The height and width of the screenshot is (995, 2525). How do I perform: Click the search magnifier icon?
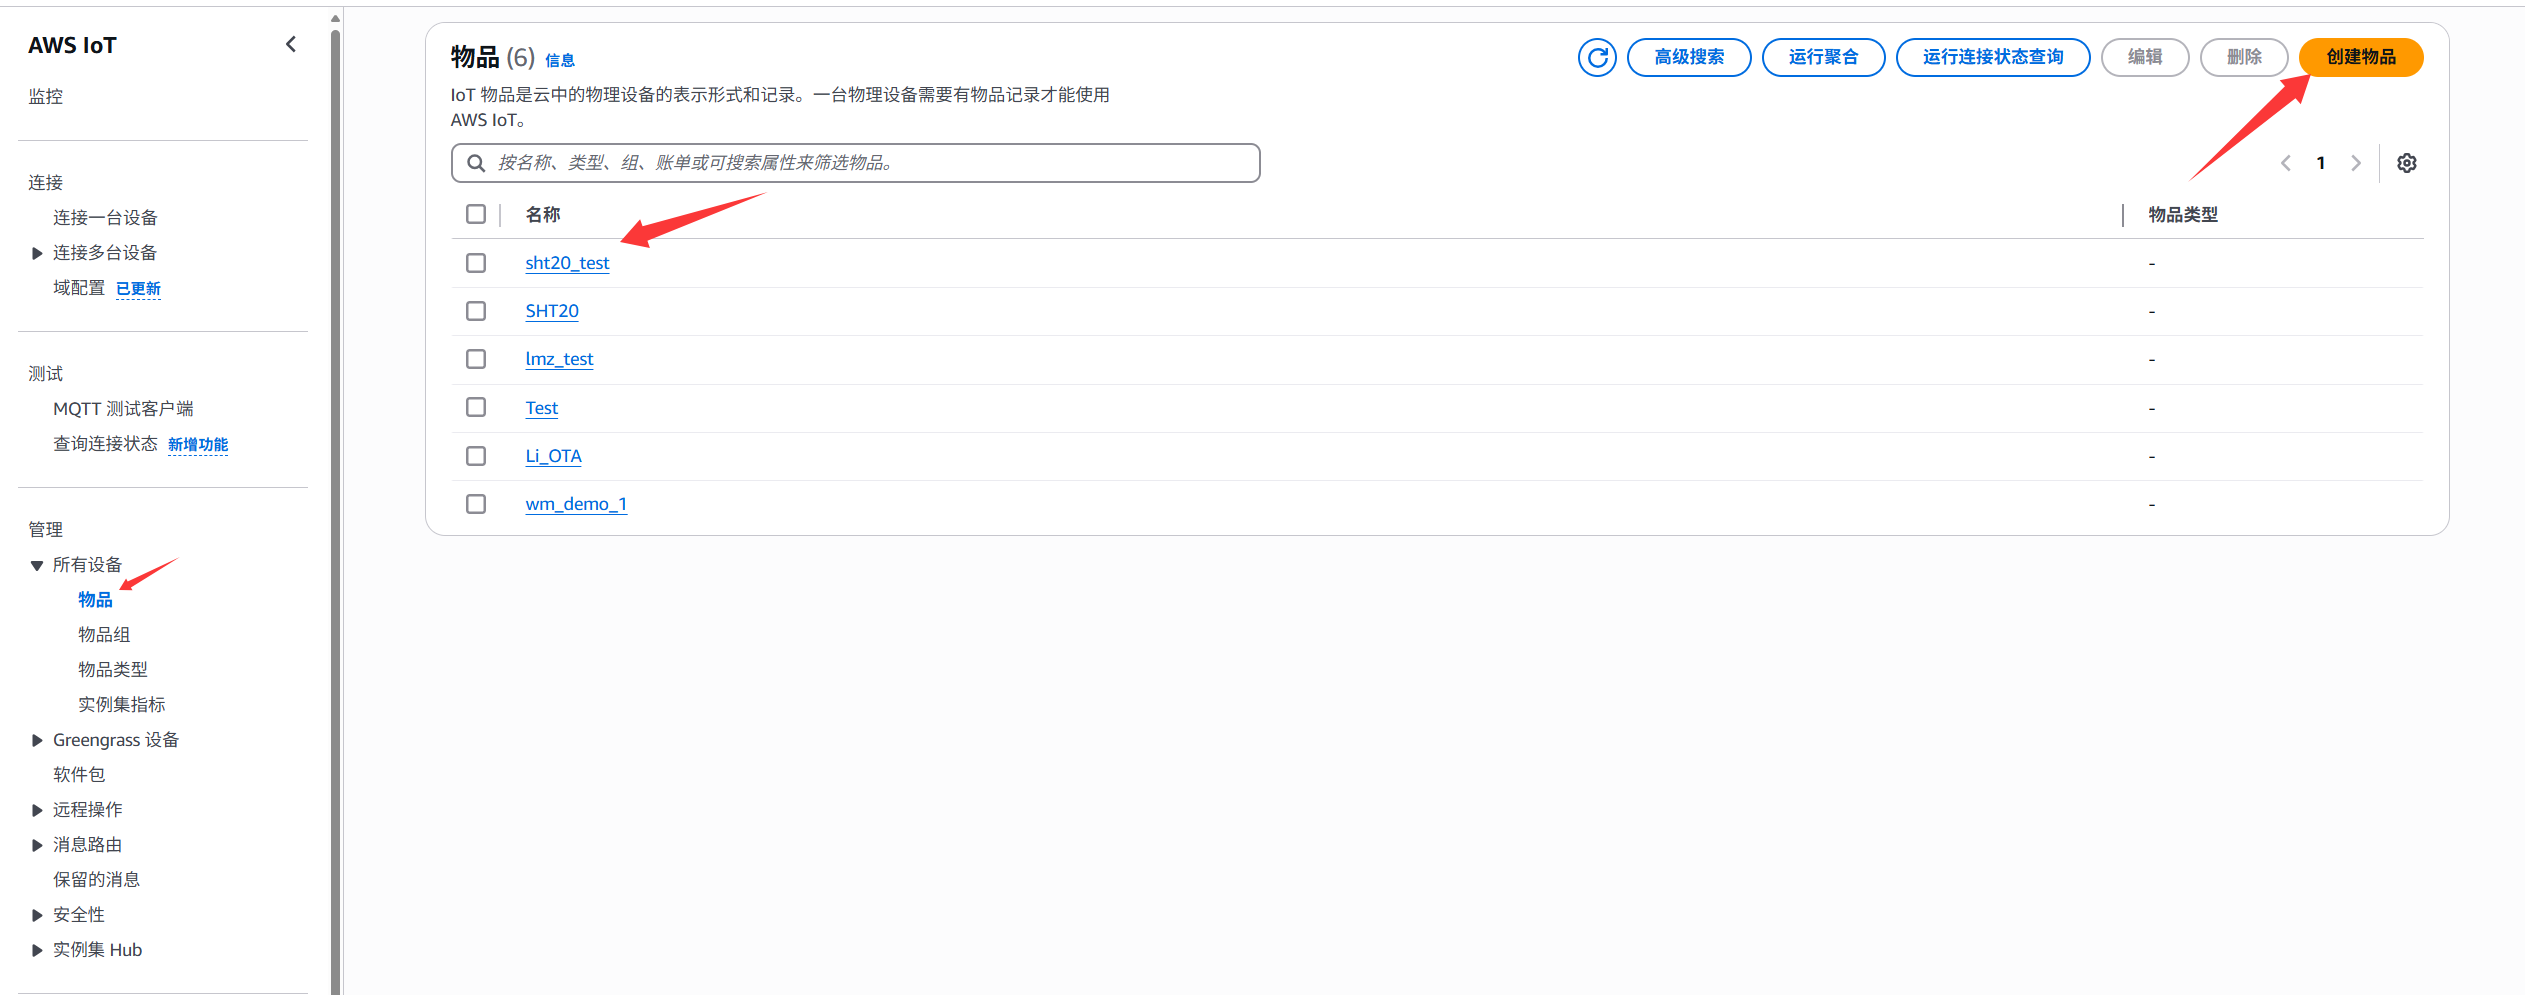pyautogui.click(x=476, y=163)
